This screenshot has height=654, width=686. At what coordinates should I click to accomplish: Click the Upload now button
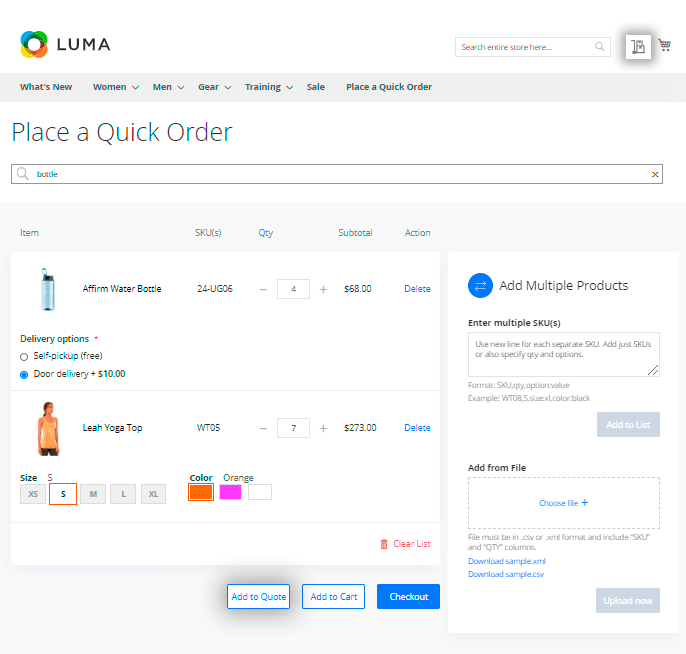pyautogui.click(x=627, y=600)
